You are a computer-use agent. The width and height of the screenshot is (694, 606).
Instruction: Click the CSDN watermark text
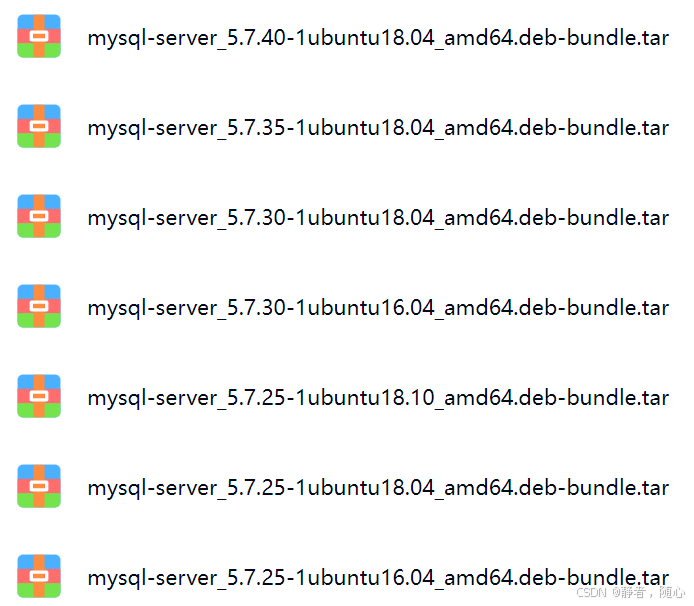631,592
